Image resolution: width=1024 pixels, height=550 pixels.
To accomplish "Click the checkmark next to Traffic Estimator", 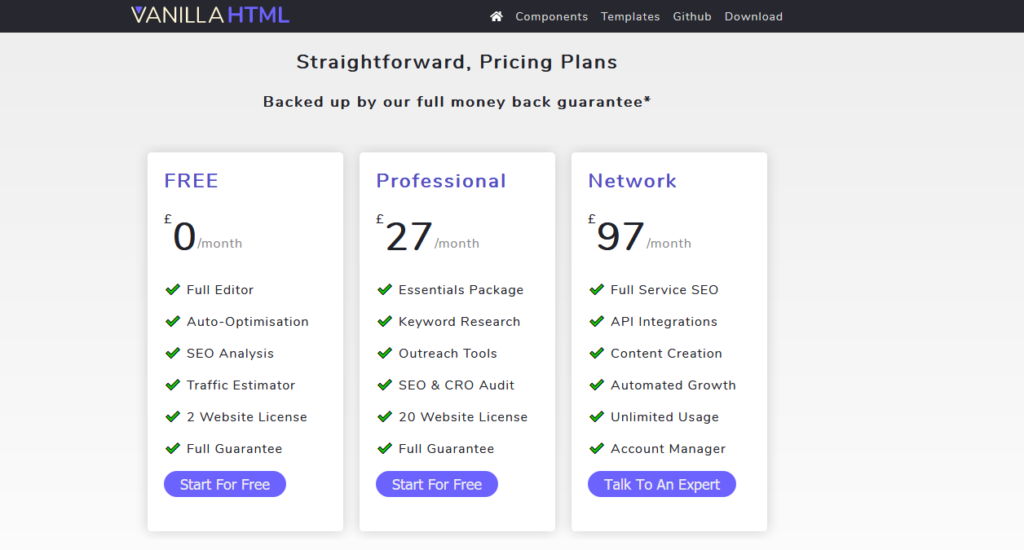I will click(x=172, y=385).
